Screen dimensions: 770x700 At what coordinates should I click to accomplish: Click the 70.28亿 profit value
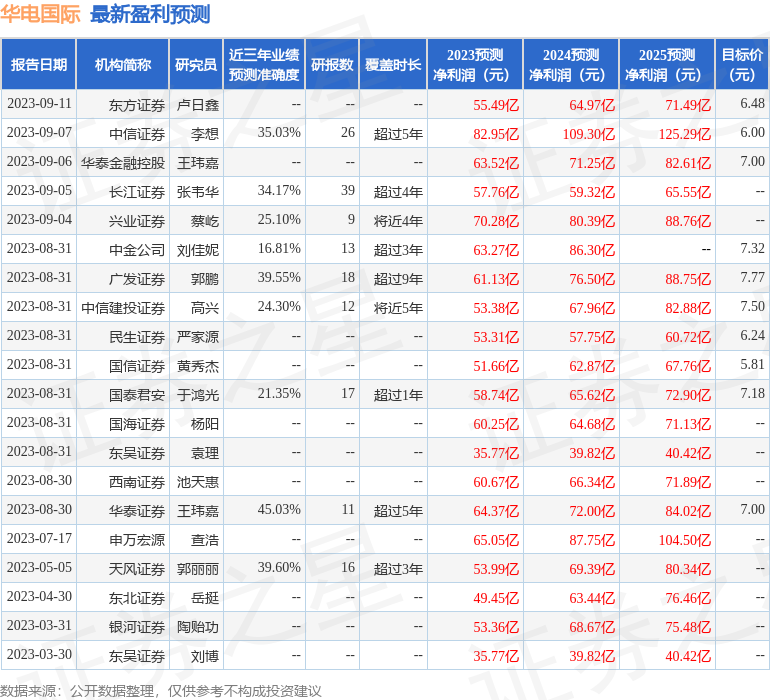coord(495,221)
